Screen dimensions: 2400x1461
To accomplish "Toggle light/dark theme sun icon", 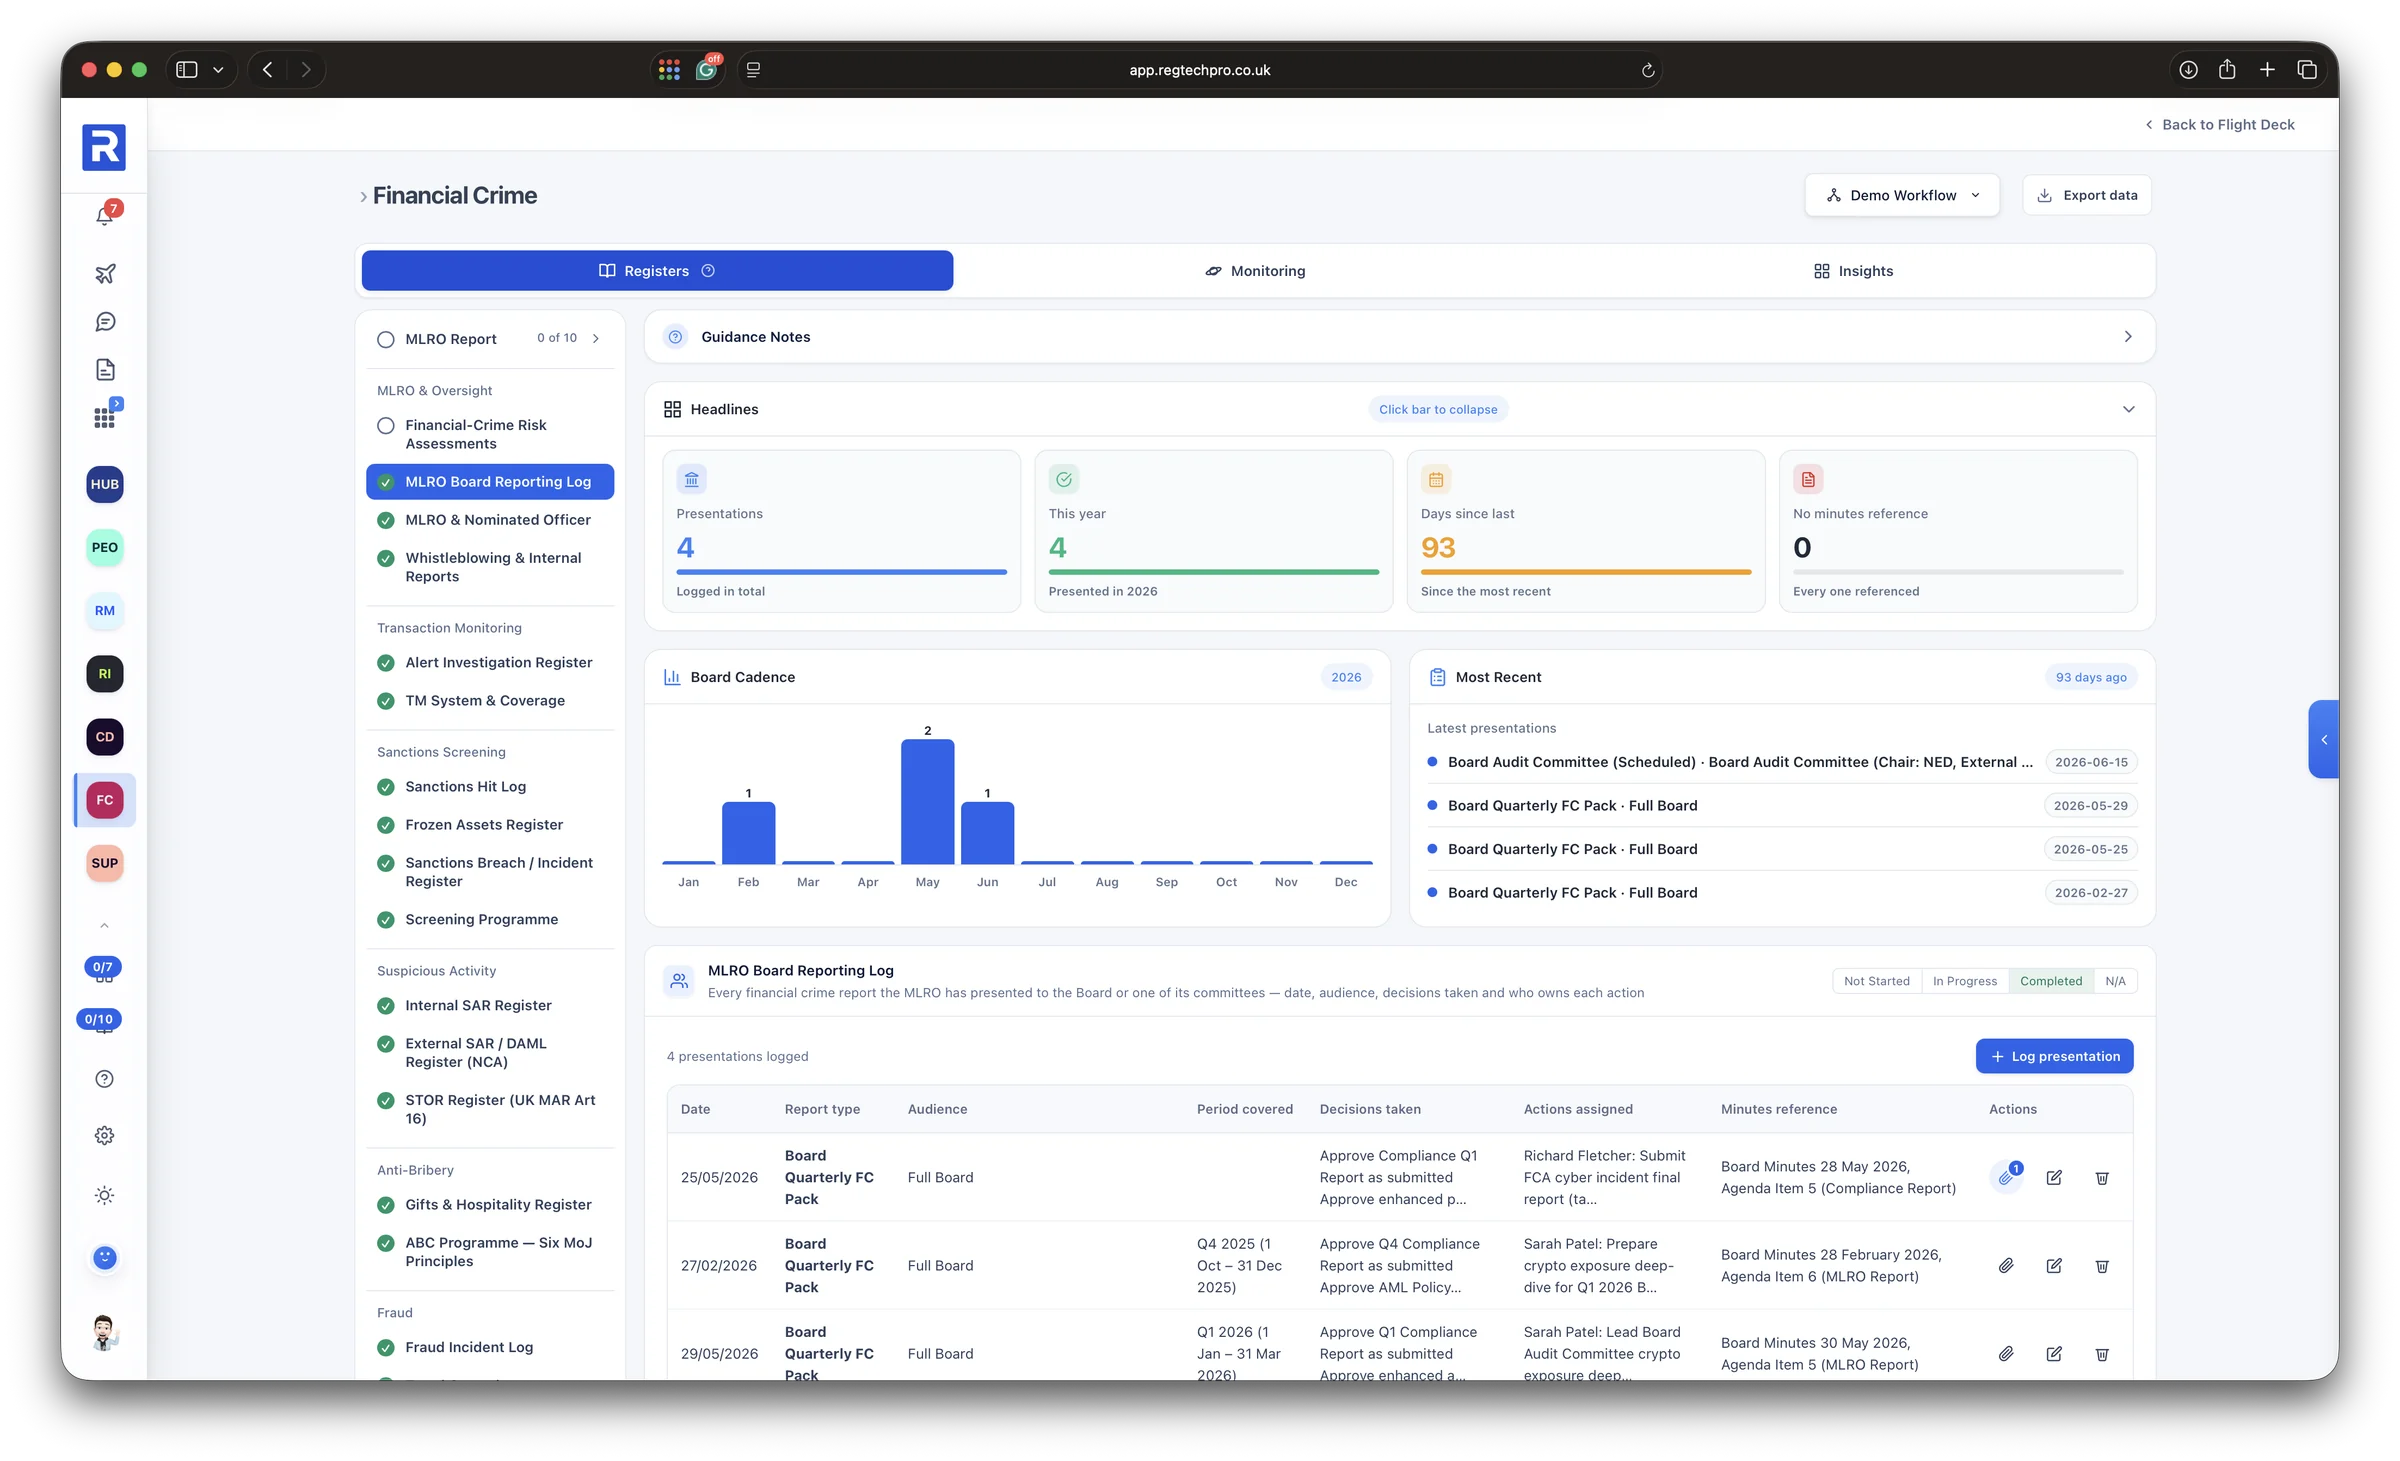I will coord(105,1196).
